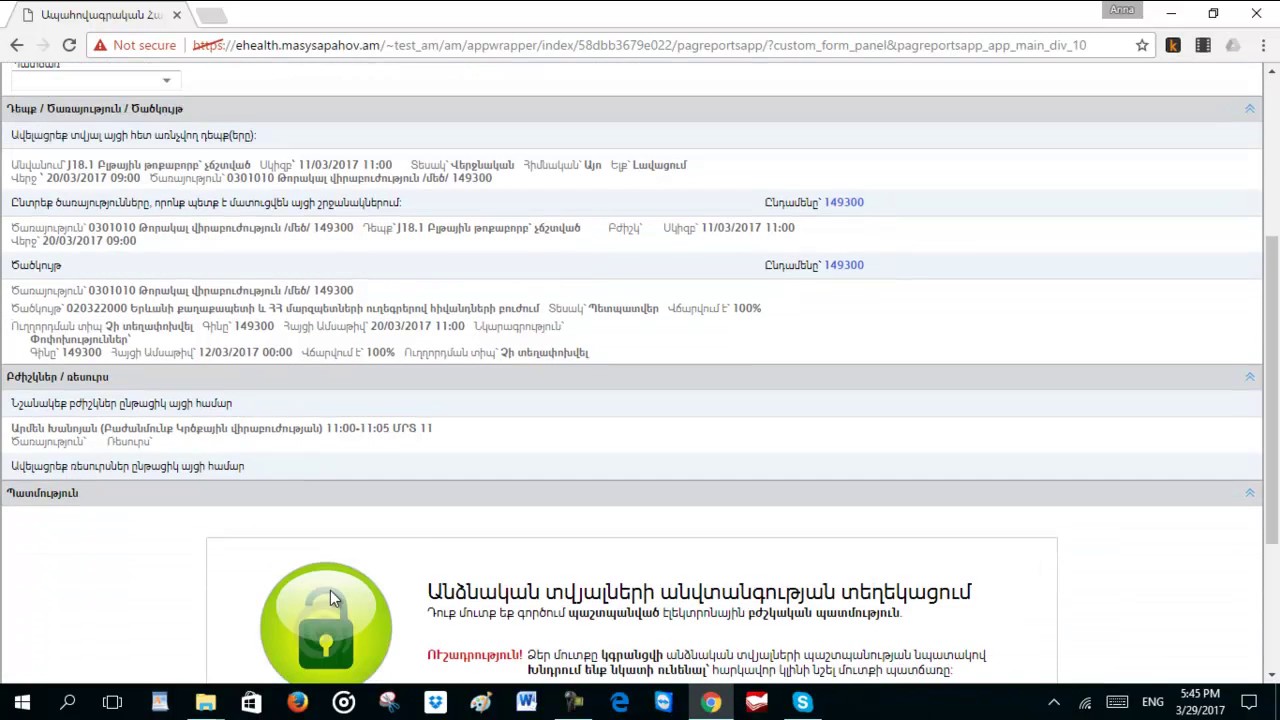Open the Windows Store taskbar icon
The height and width of the screenshot is (720, 1280).
[x=251, y=702]
